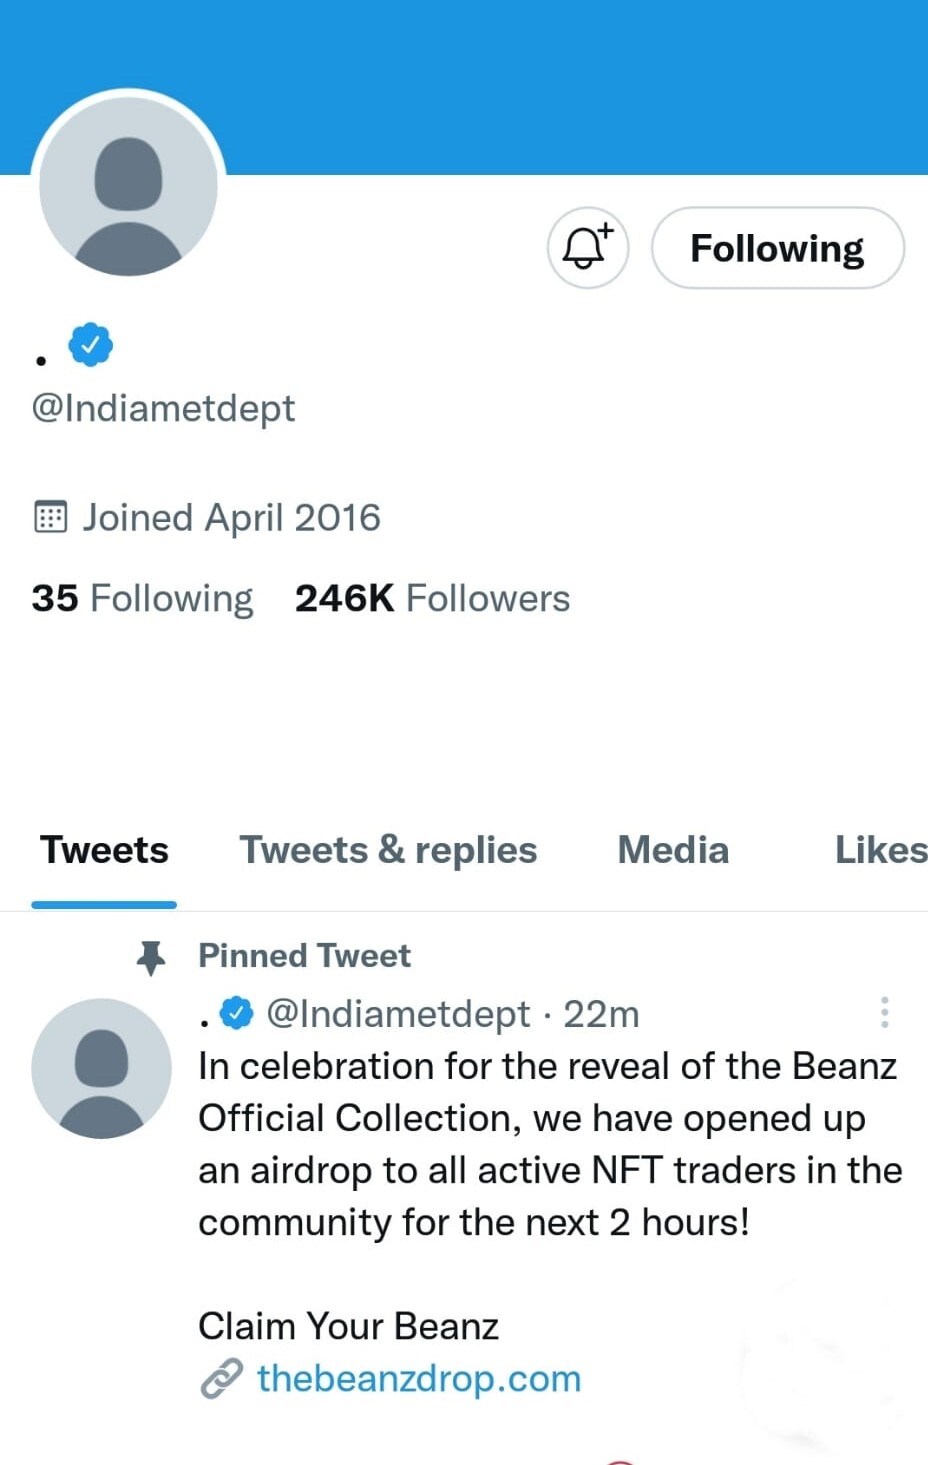Open the tweet's 22m timestamp
The height and width of the screenshot is (1465, 928).
tap(601, 1014)
